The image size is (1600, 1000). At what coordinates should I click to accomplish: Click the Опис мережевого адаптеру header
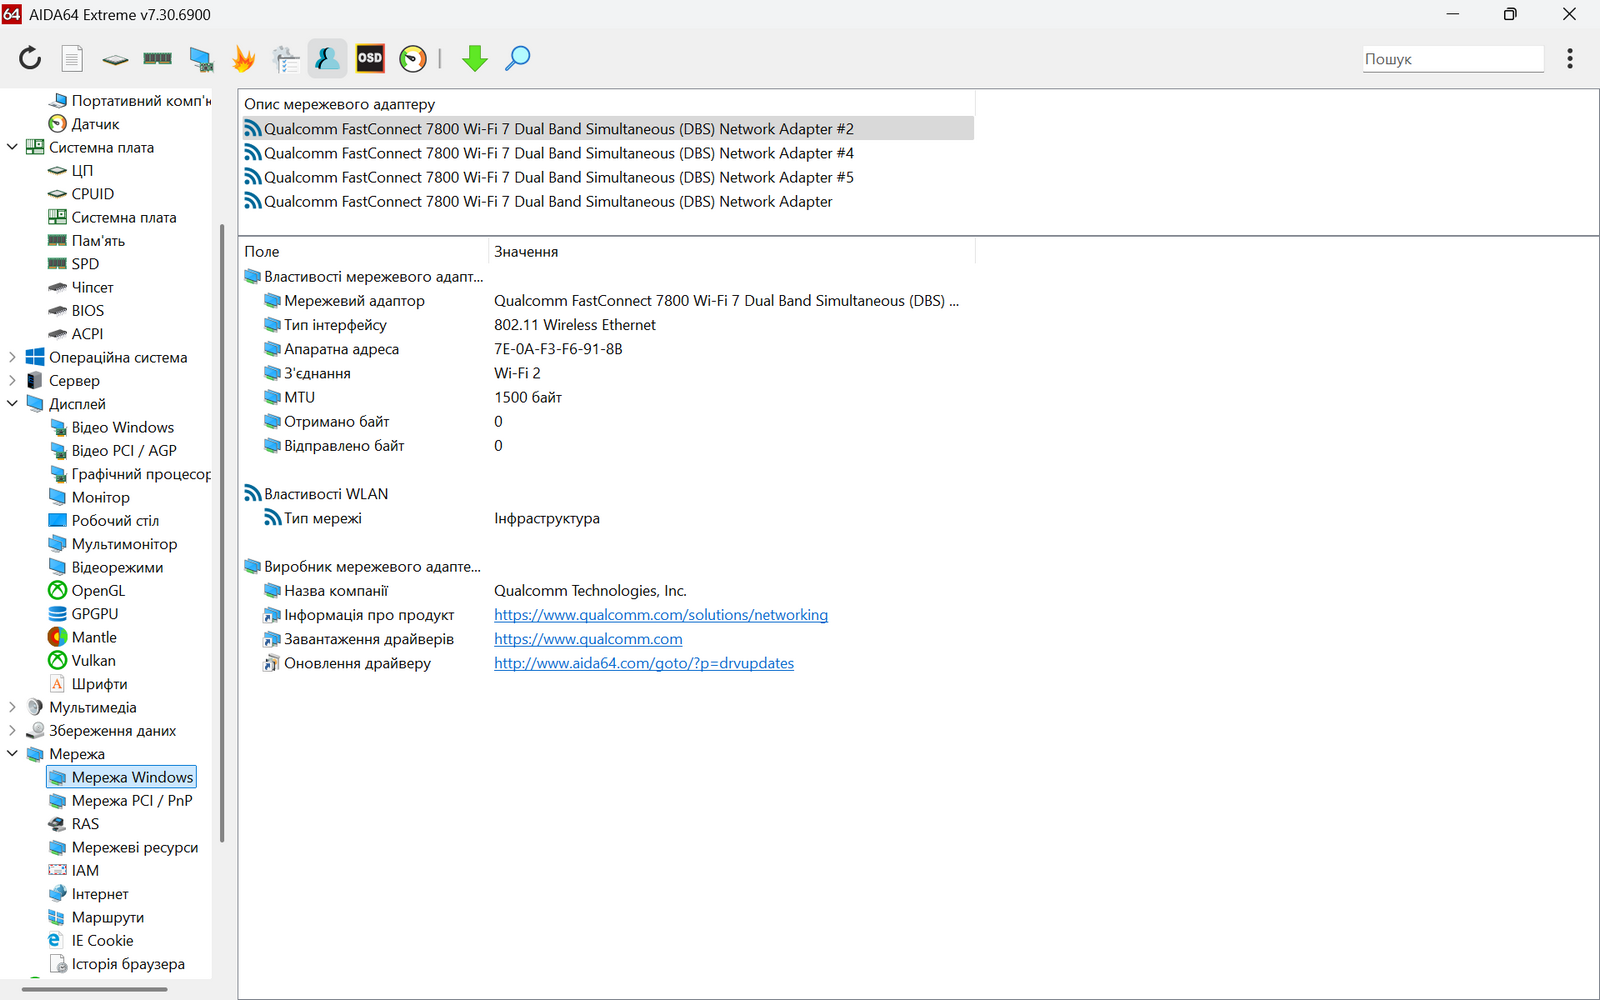click(x=606, y=104)
